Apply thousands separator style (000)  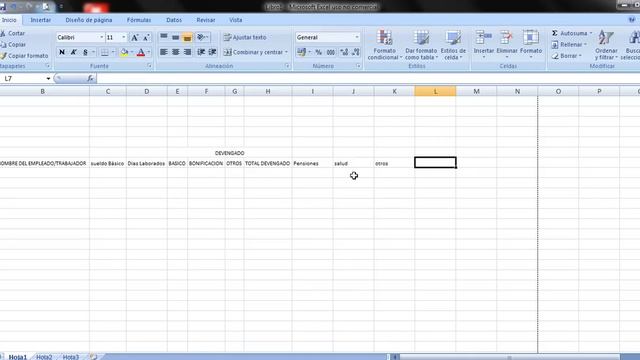(x=331, y=52)
